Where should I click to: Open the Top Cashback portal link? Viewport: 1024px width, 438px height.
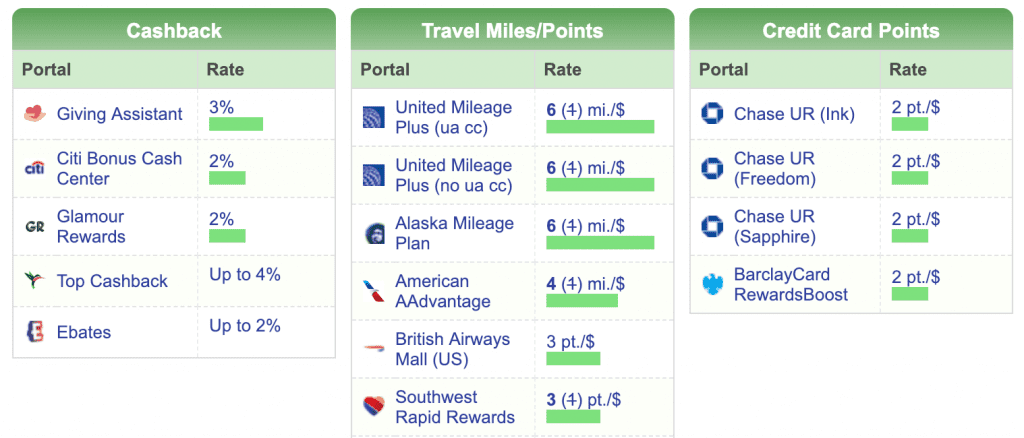coord(112,281)
